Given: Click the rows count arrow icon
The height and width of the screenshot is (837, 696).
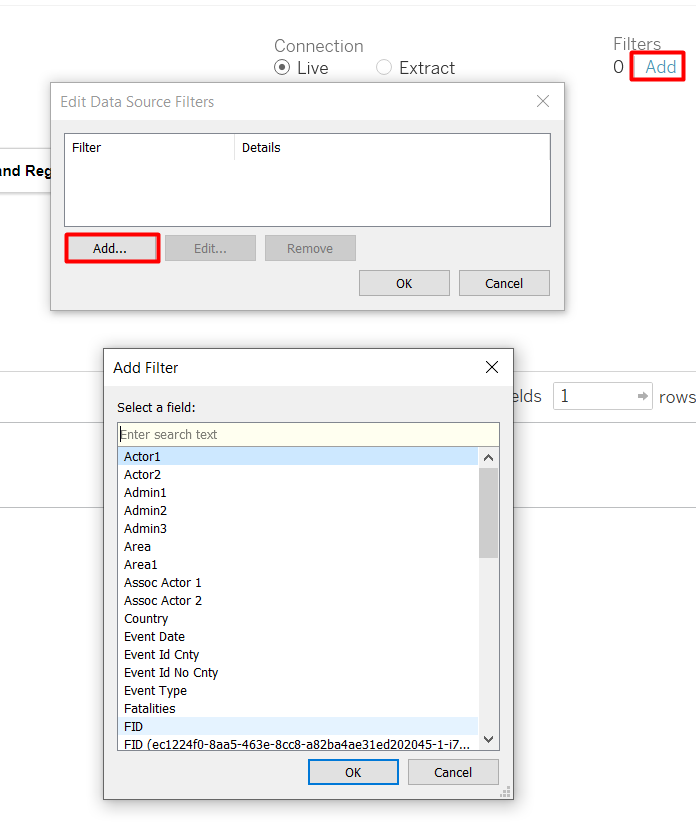Looking at the screenshot, I should [642, 396].
